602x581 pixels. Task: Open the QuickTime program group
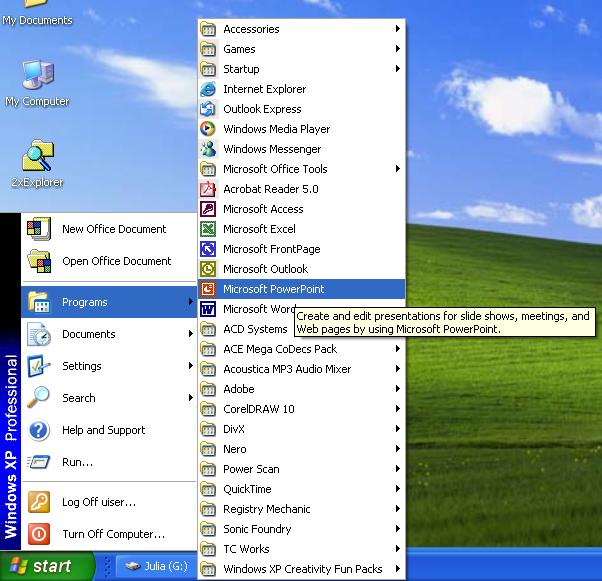(301, 489)
